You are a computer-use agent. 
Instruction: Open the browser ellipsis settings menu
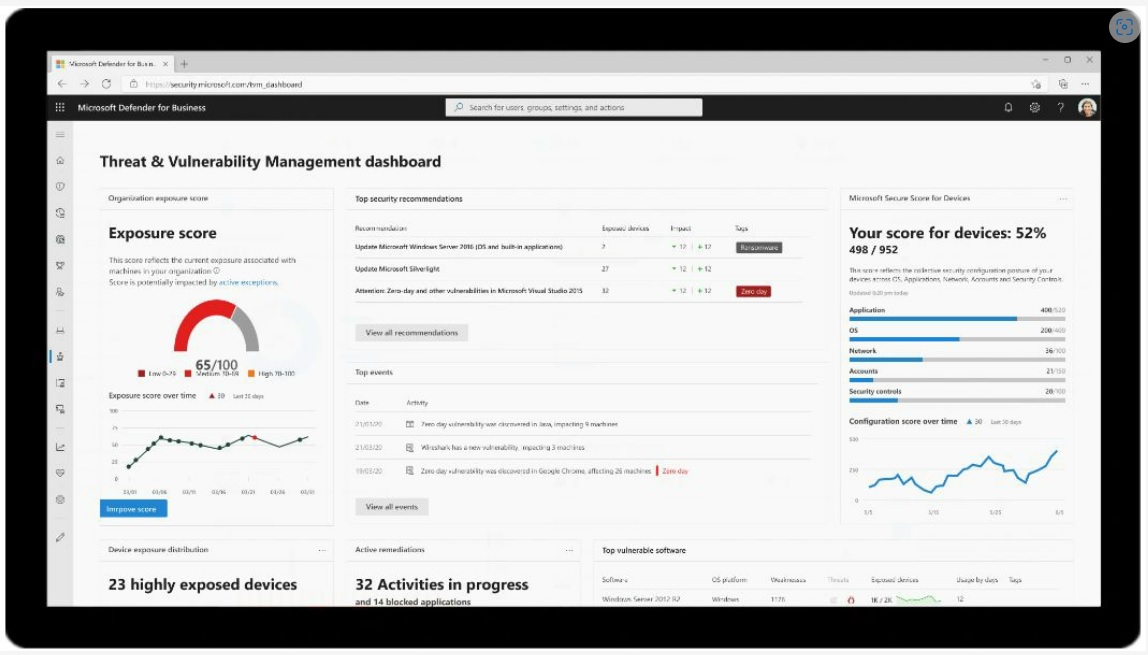[1086, 84]
